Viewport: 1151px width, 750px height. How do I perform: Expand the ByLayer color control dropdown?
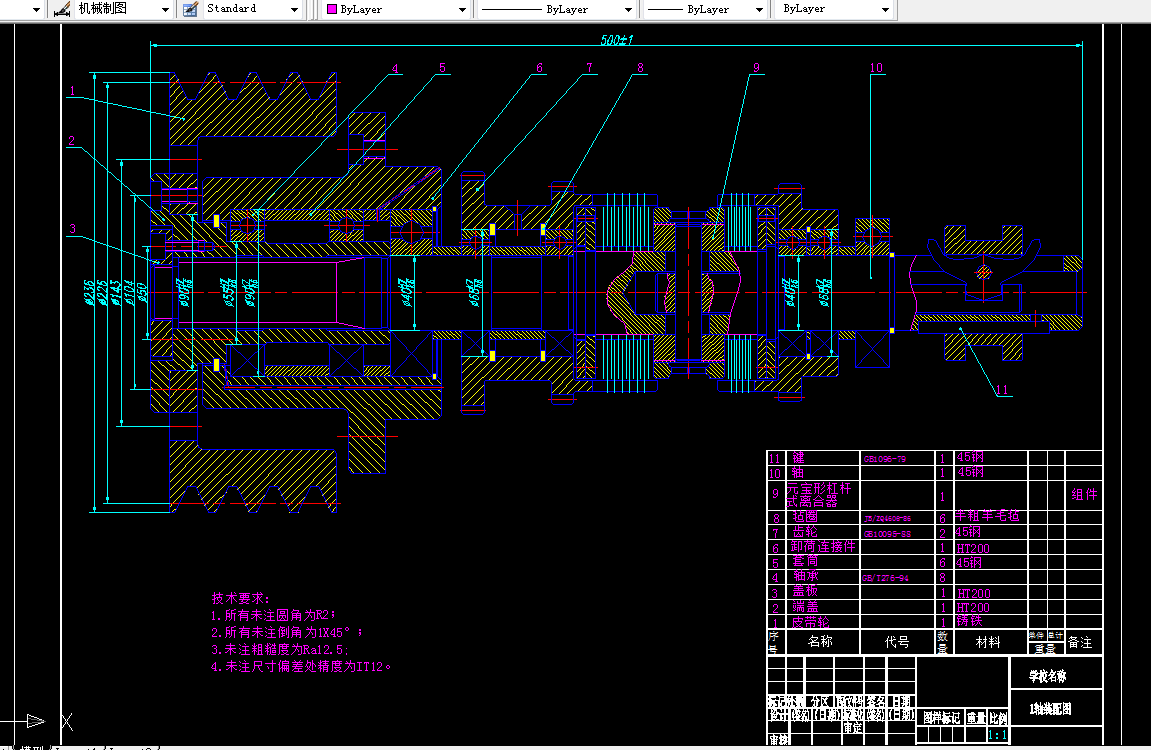pyautogui.click(x=462, y=10)
